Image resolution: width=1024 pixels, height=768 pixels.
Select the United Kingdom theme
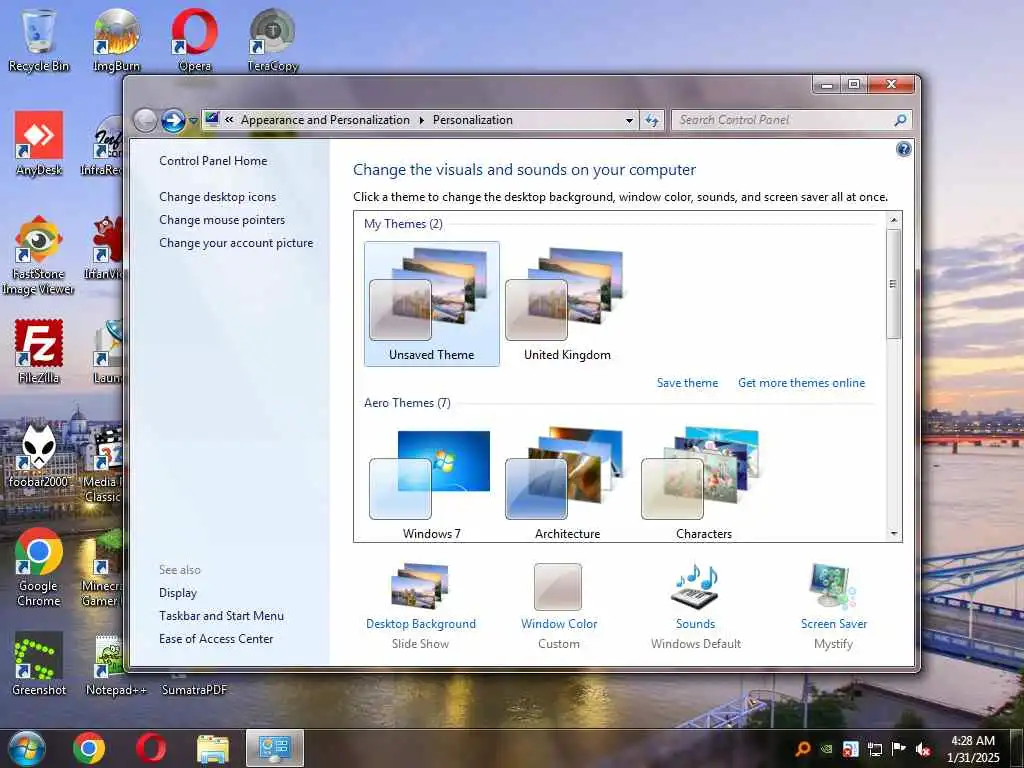click(568, 304)
